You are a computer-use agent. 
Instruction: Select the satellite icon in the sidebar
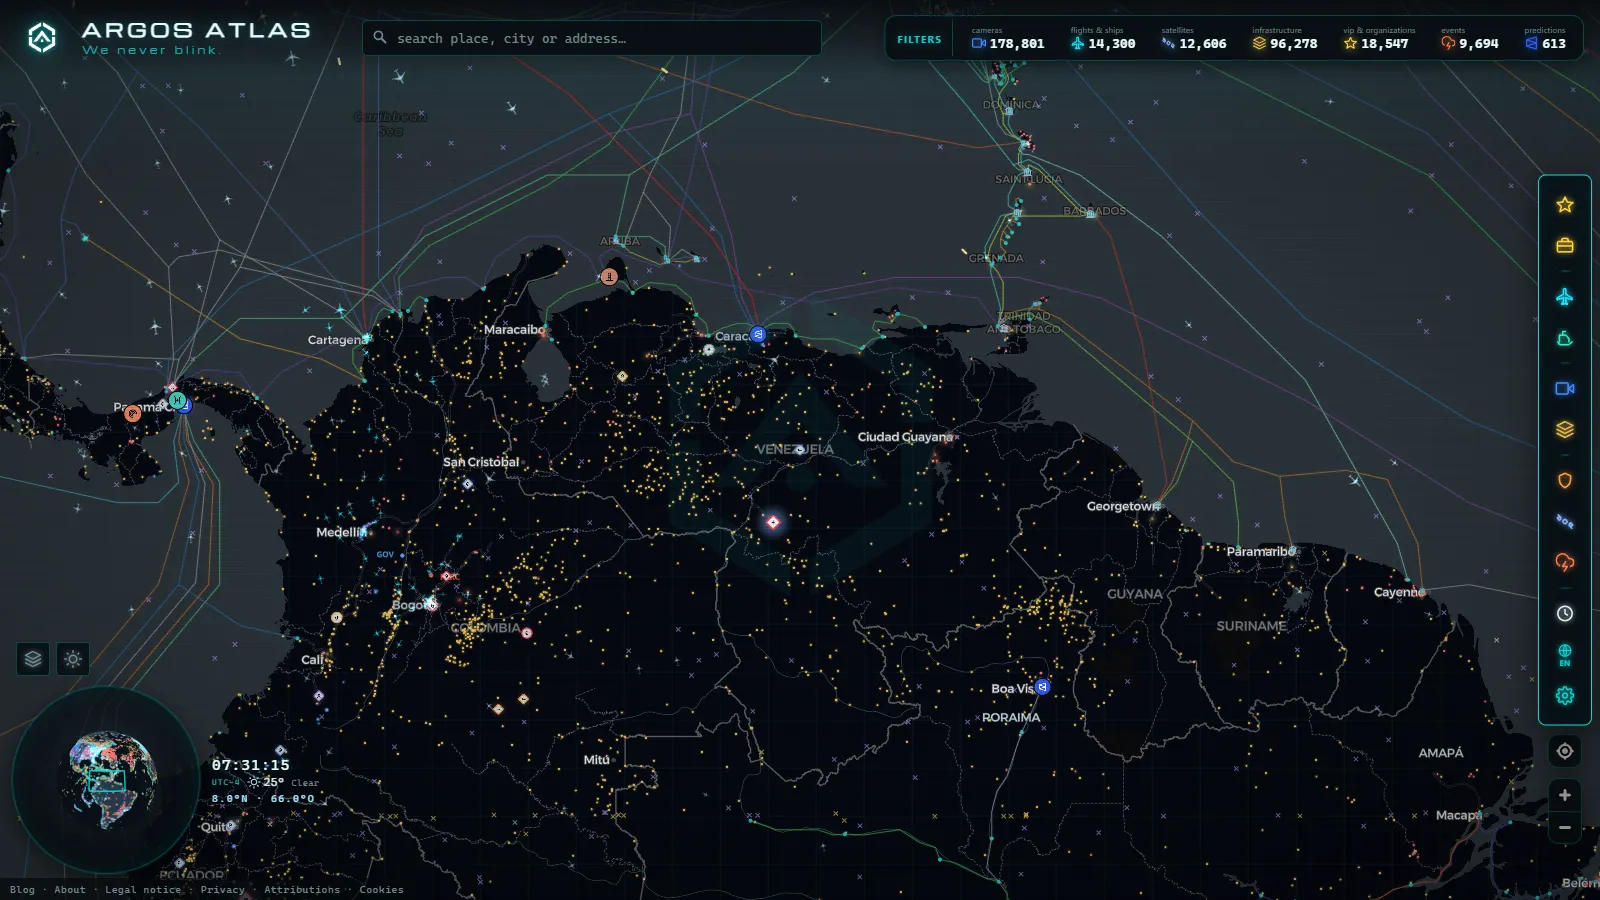click(x=1565, y=521)
